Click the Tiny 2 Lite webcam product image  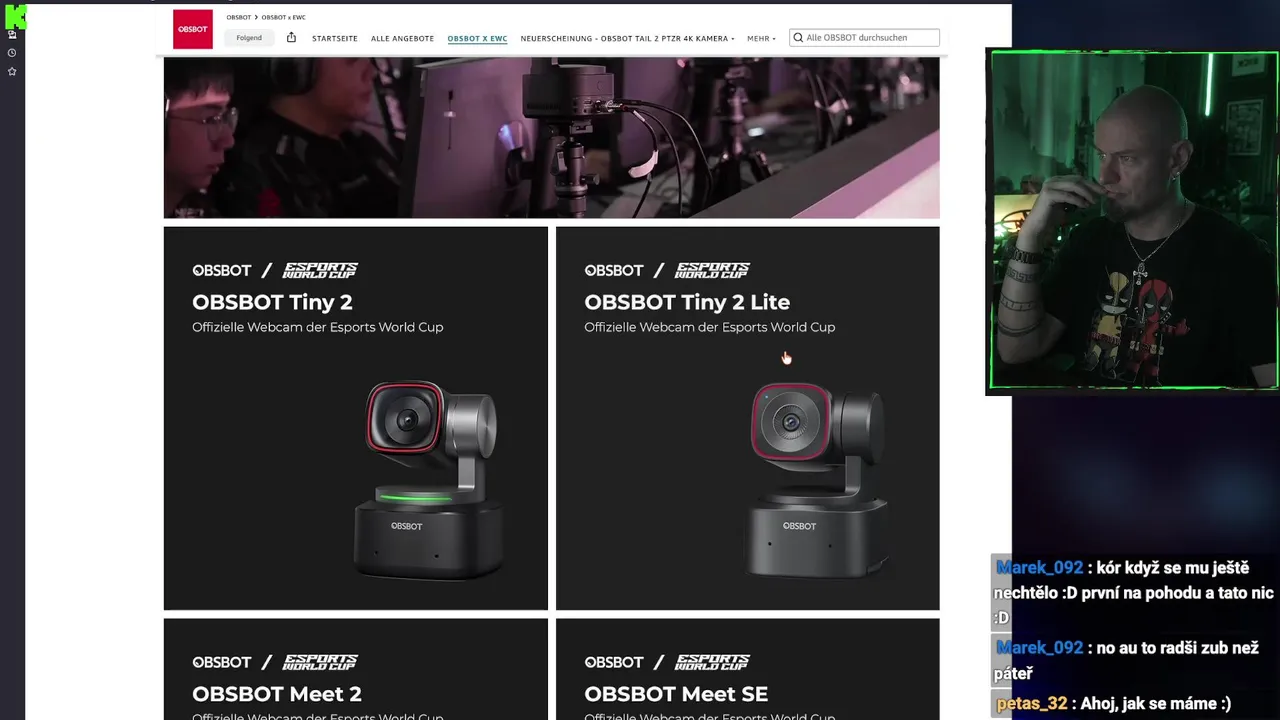pos(820,478)
